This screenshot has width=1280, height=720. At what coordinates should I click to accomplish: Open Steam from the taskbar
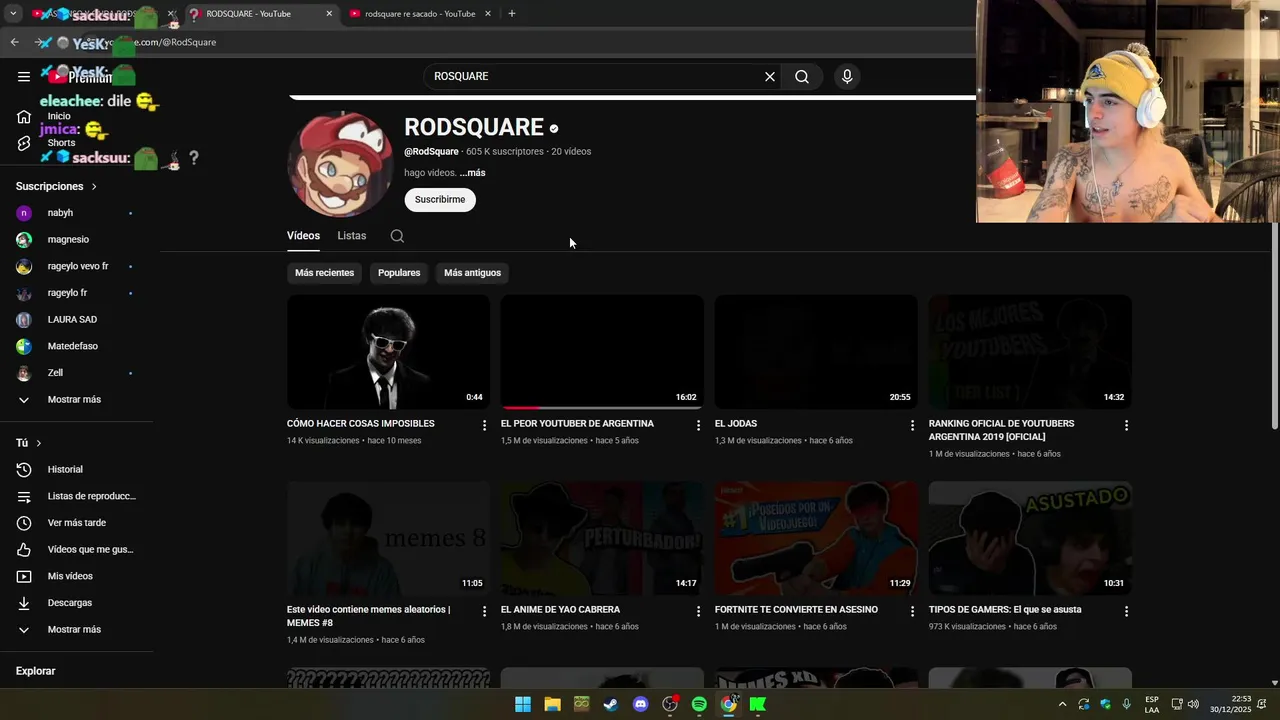click(x=610, y=704)
